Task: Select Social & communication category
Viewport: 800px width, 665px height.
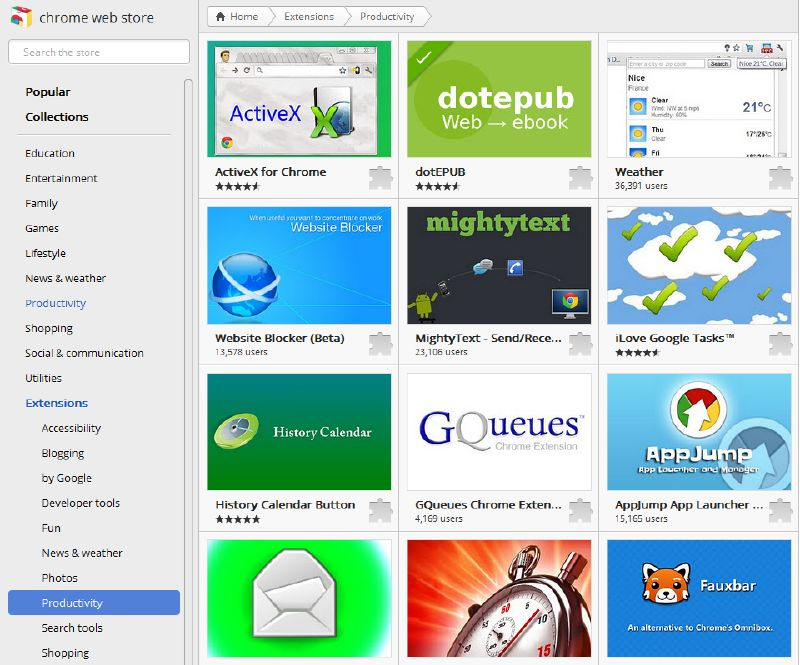Action: point(84,353)
